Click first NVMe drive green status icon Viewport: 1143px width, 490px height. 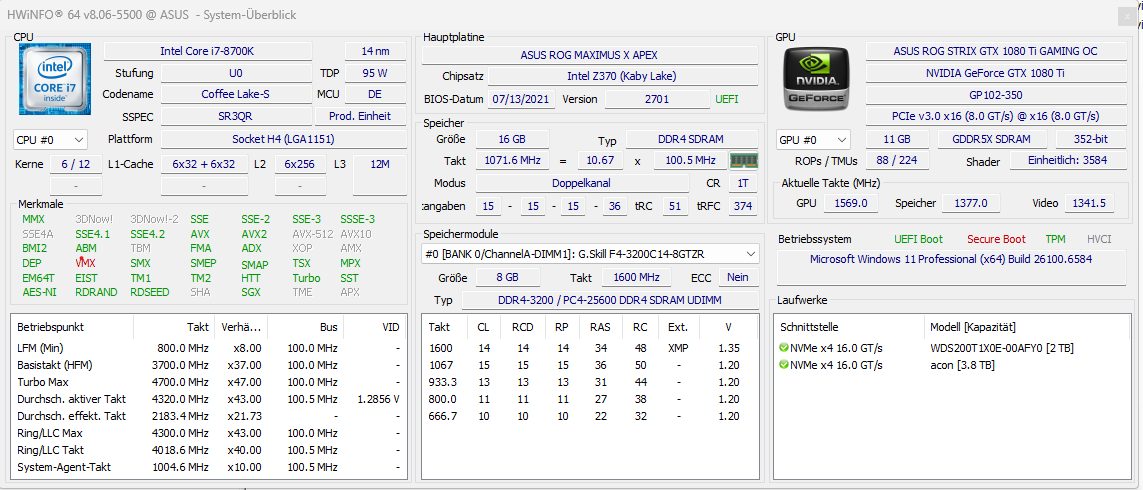coord(784,348)
